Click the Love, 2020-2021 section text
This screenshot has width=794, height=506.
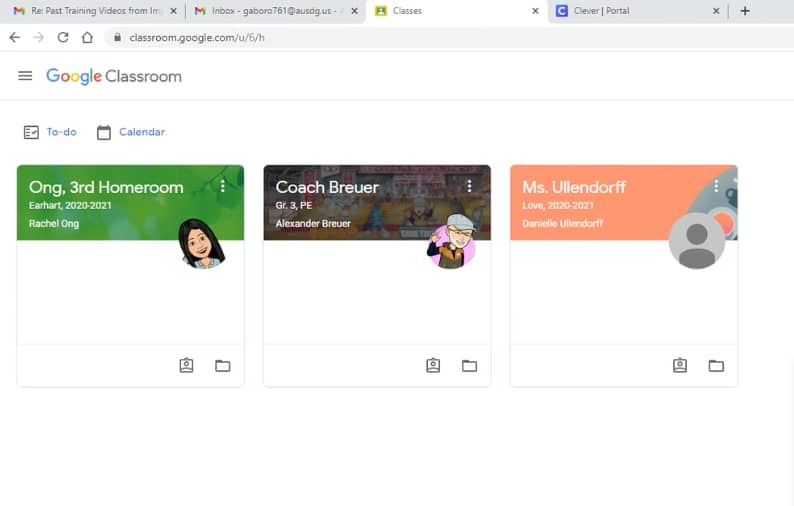coord(558,206)
